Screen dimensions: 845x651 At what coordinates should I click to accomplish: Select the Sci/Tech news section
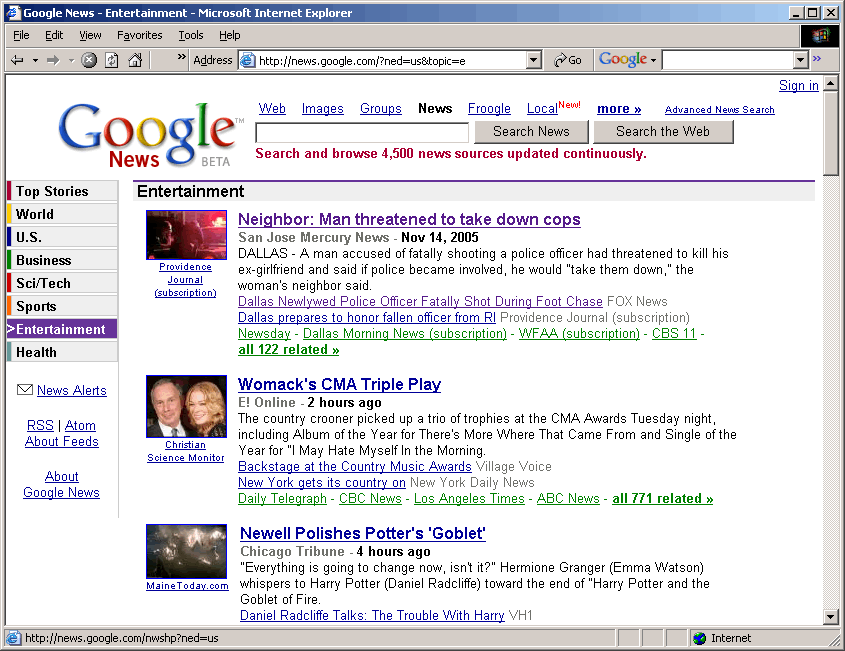63,283
